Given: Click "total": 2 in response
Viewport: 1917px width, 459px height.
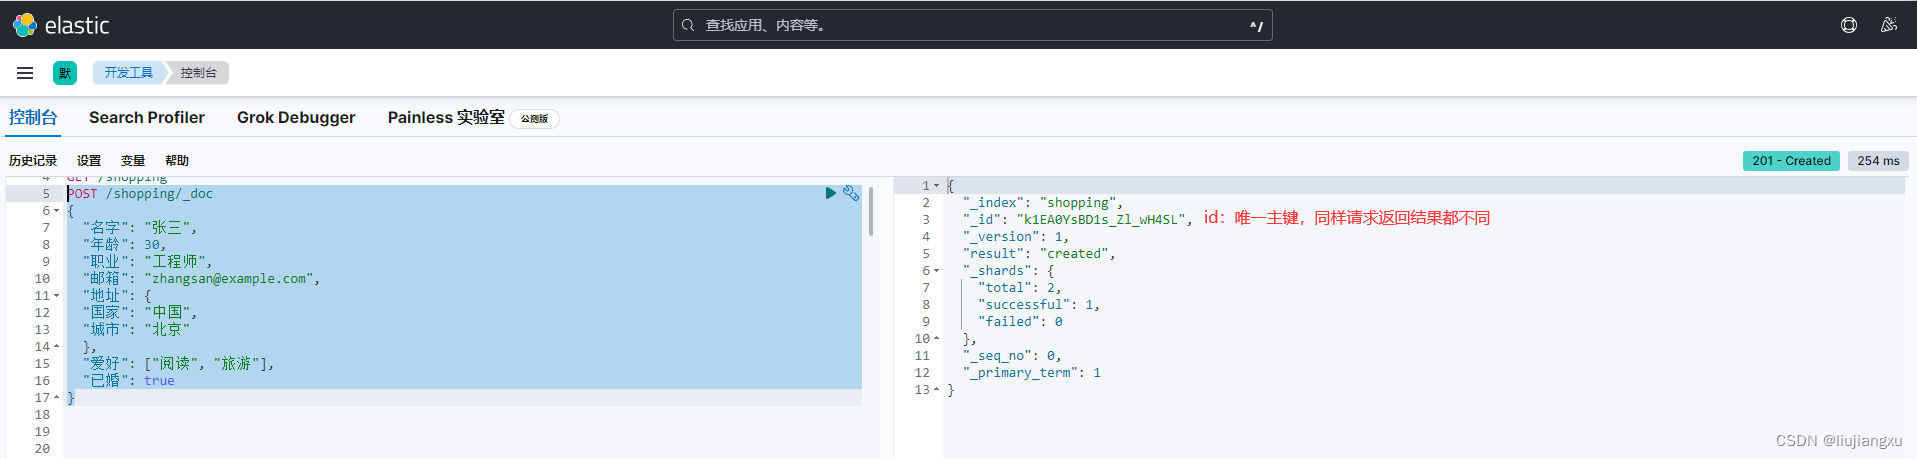Looking at the screenshot, I should (x=1020, y=288).
